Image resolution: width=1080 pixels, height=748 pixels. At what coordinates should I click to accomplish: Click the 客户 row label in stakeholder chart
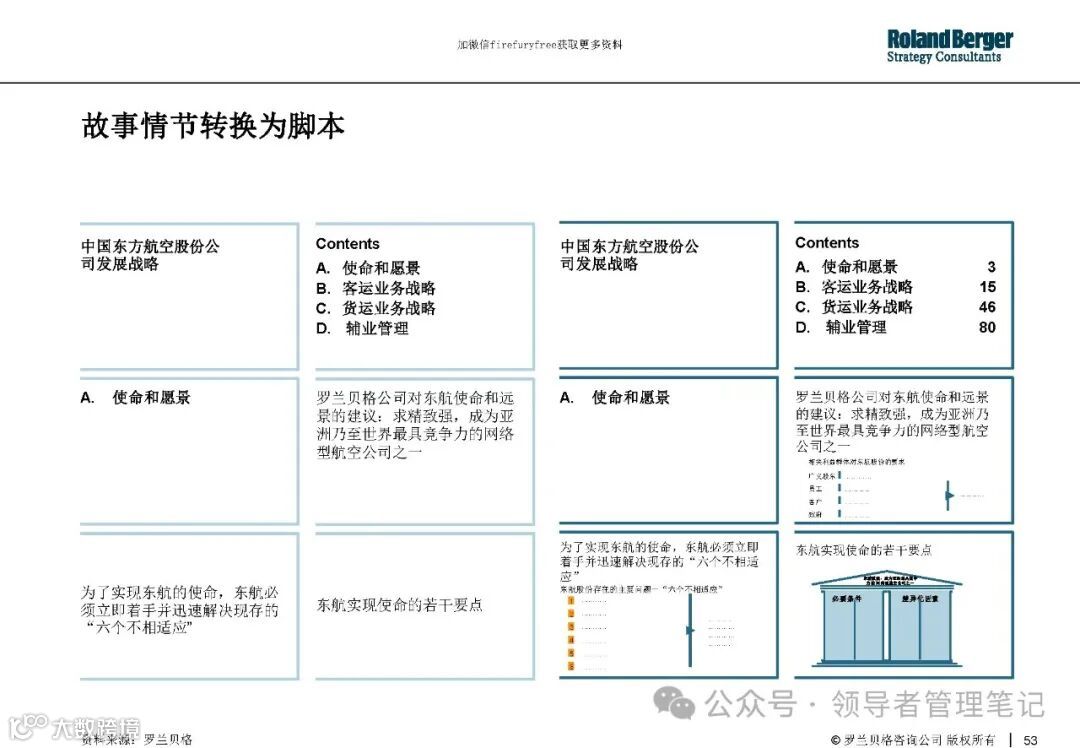pyautogui.click(x=815, y=501)
